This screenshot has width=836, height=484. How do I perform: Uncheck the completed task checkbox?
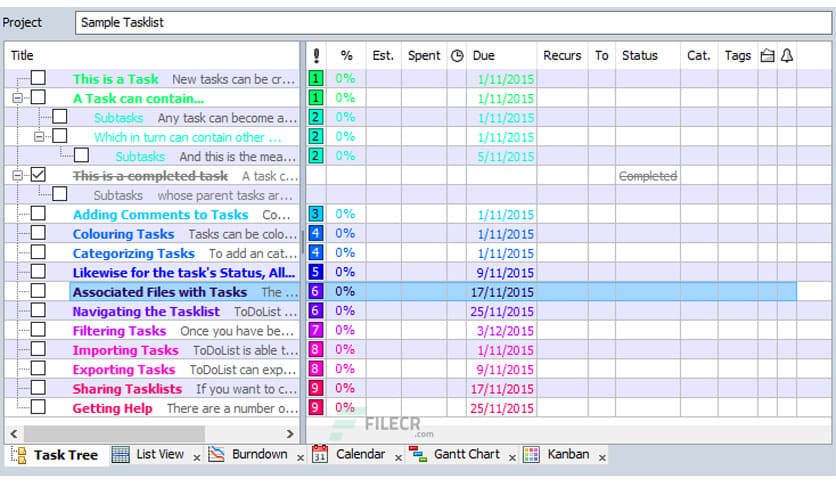38,175
